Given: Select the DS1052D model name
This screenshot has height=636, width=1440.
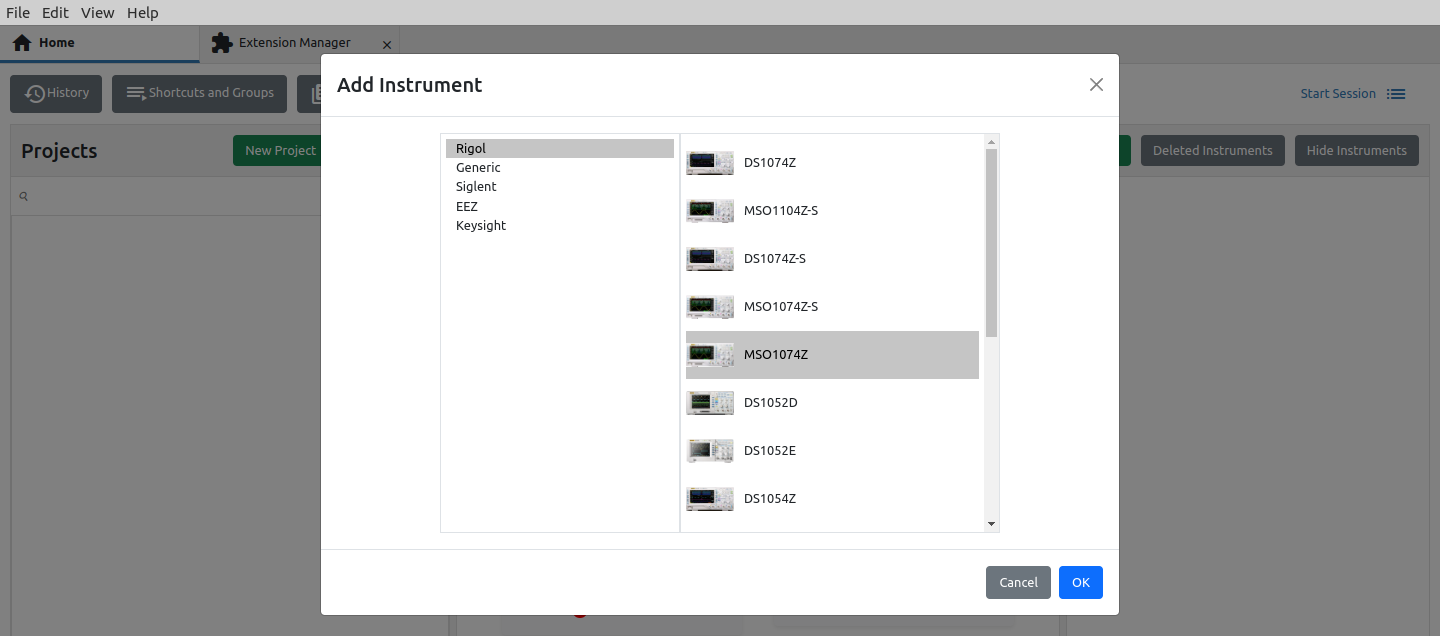Looking at the screenshot, I should (x=771, y=403).
